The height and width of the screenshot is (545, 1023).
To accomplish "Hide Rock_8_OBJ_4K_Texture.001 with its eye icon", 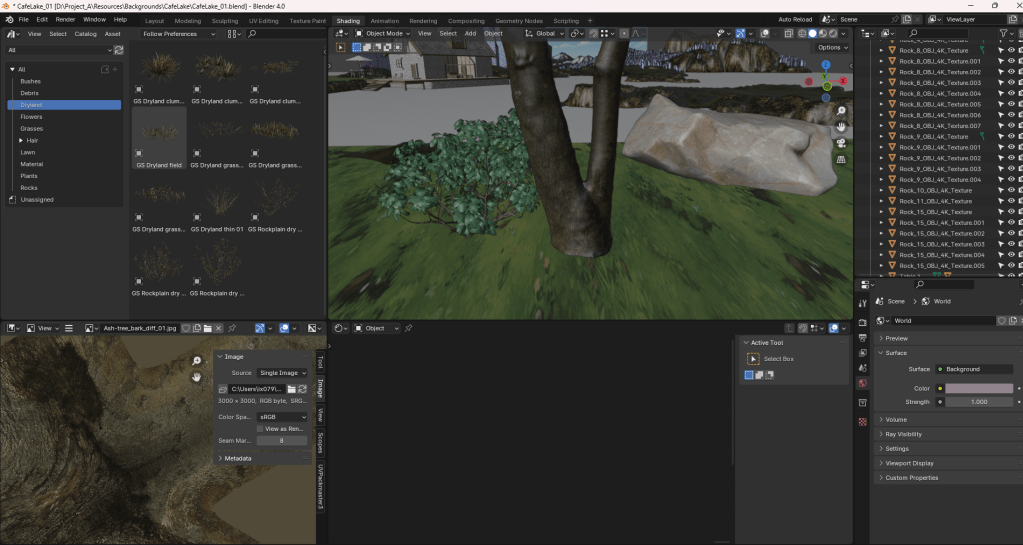I will pyautogui.click(x=999, y=61).
